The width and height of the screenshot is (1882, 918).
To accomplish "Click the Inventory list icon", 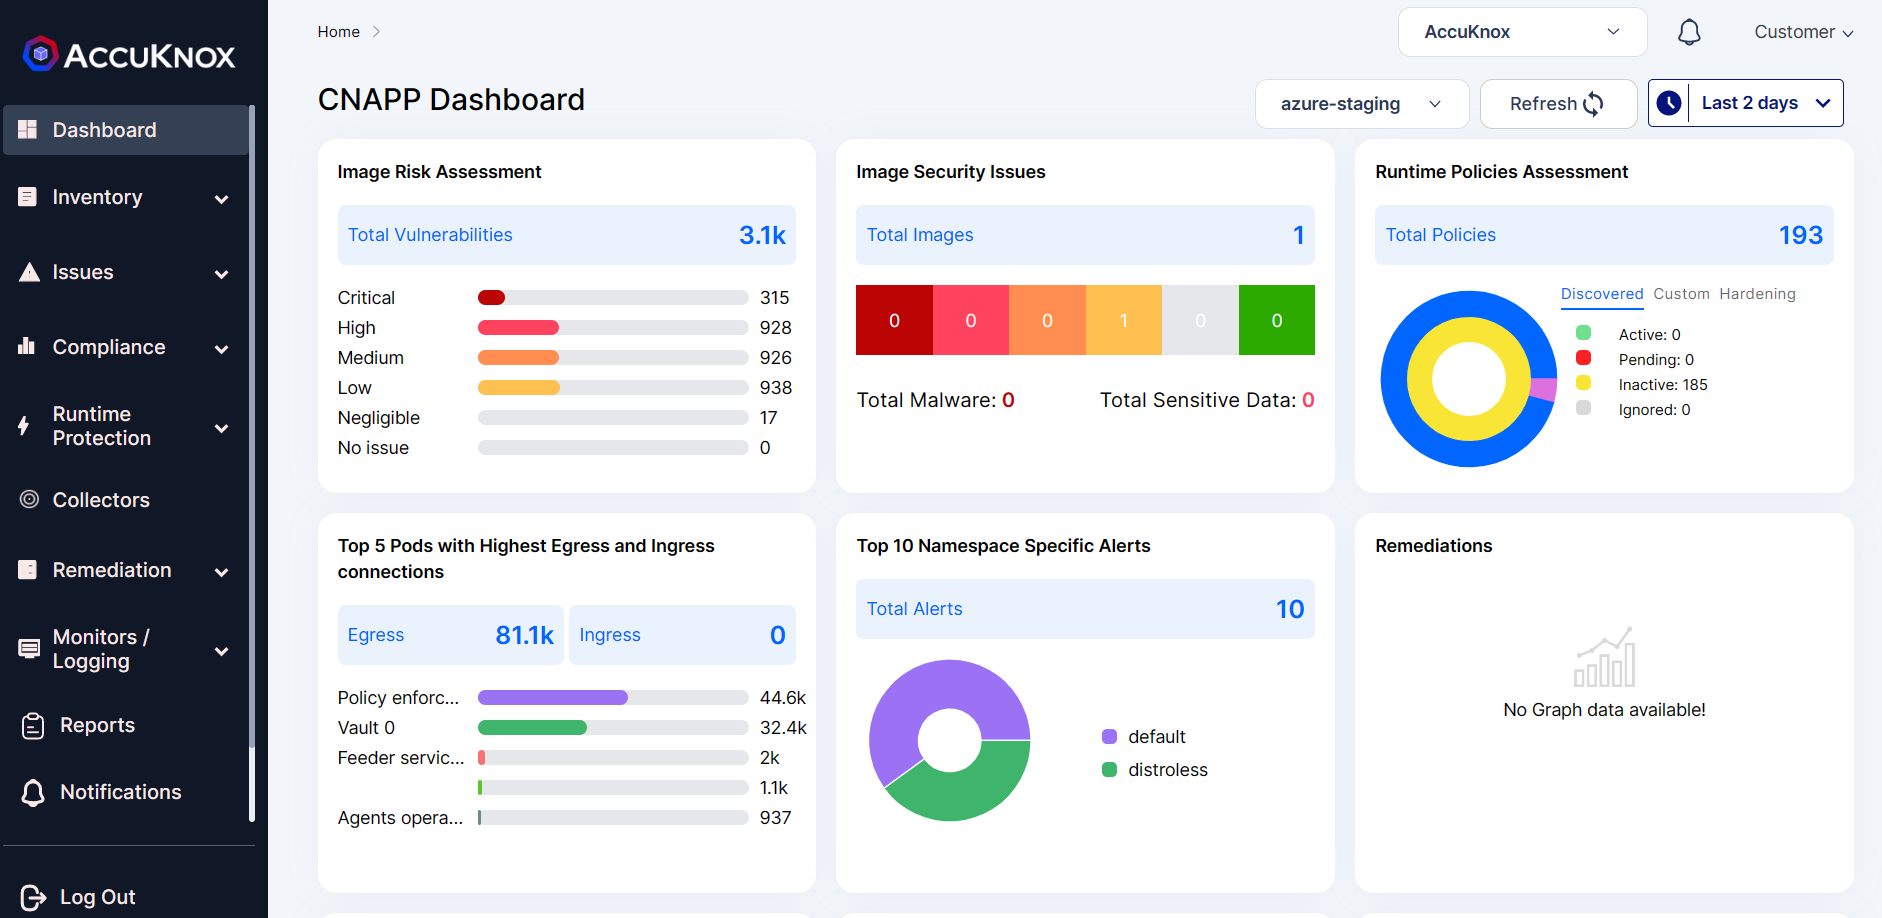I will [28, 197].
